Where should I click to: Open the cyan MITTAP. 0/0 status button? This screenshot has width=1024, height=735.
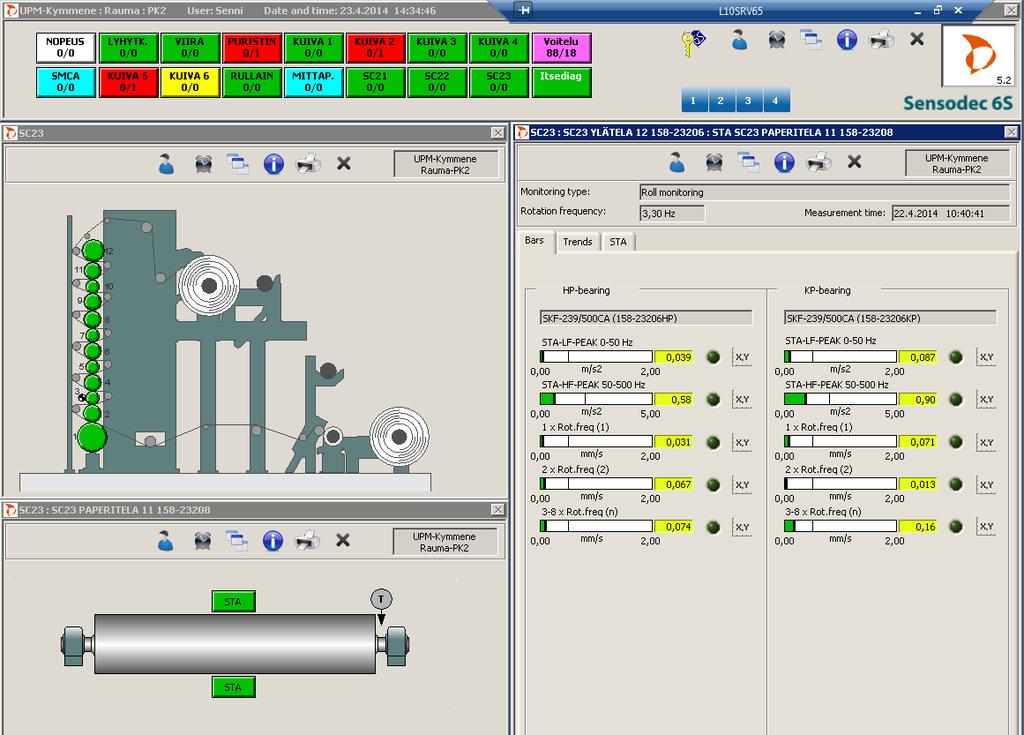[x=313, y=82]
